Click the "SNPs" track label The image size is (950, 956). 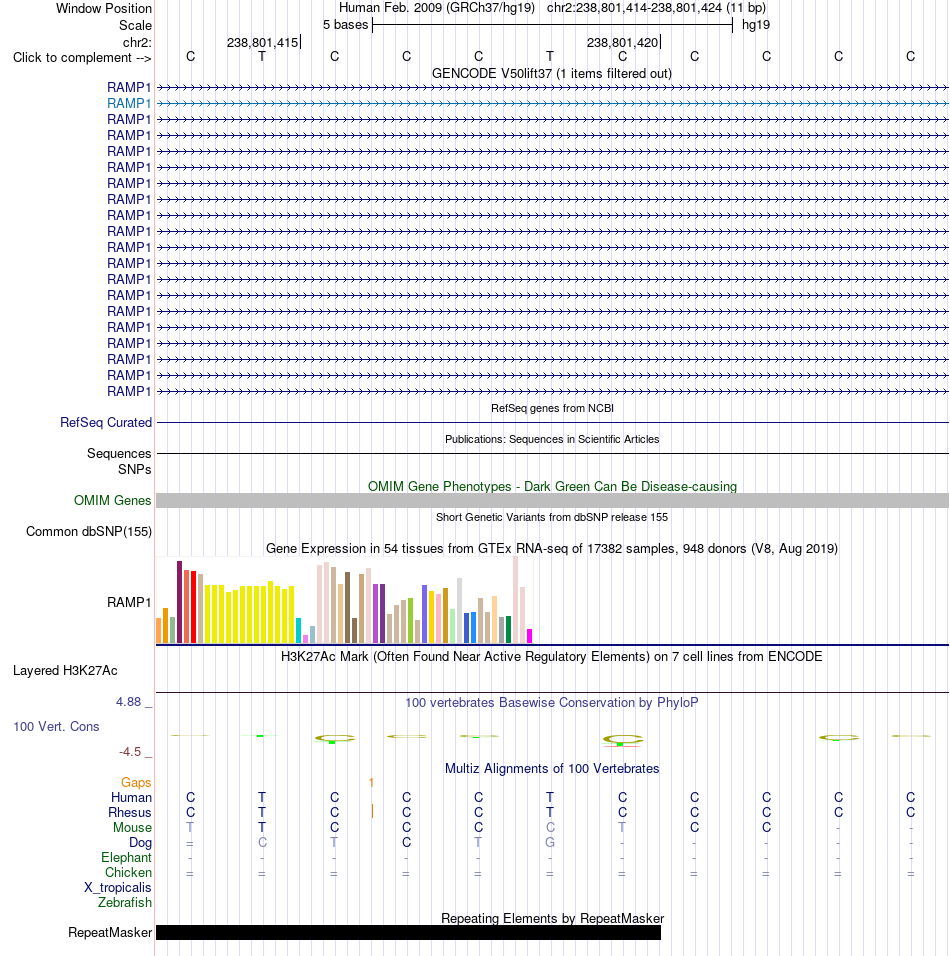pyautogui.click(x=135, y=469)
